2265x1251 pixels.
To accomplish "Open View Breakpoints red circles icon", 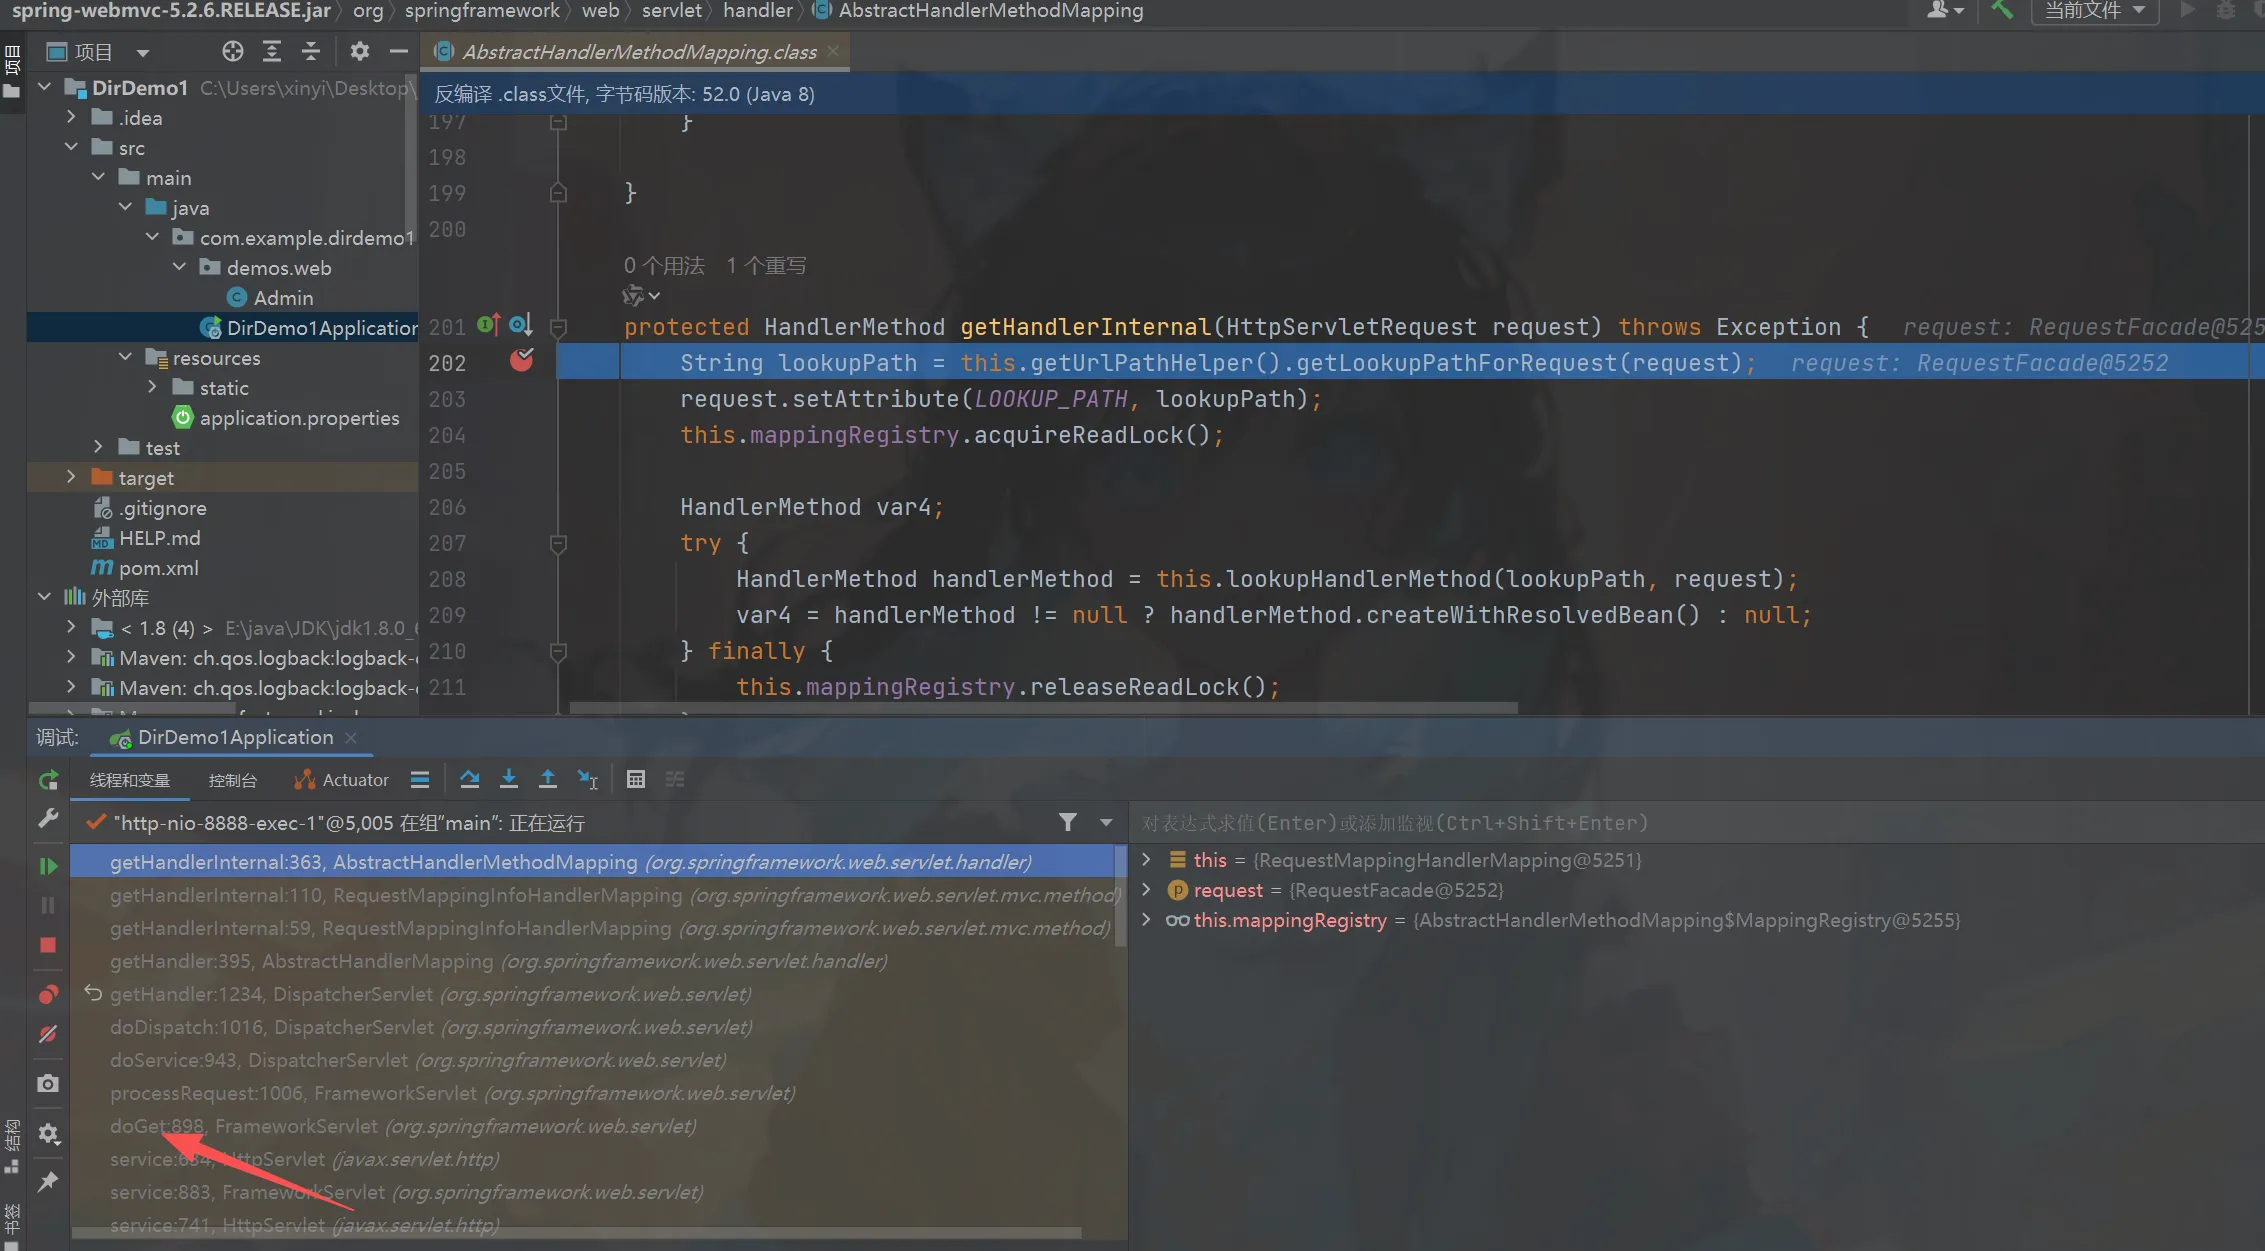I will (47, 994).
